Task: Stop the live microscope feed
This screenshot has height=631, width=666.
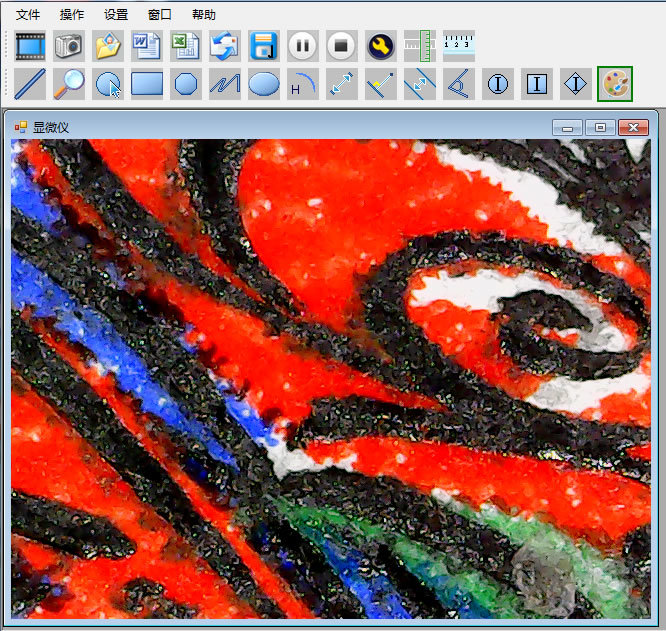Action: click(x=342, y=46)
